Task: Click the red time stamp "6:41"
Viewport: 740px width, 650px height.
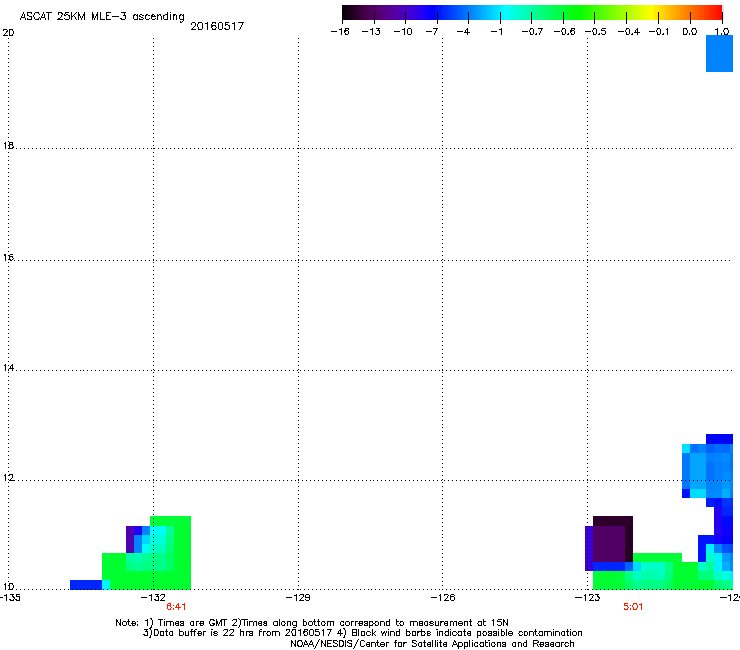Action: [176, 607]
